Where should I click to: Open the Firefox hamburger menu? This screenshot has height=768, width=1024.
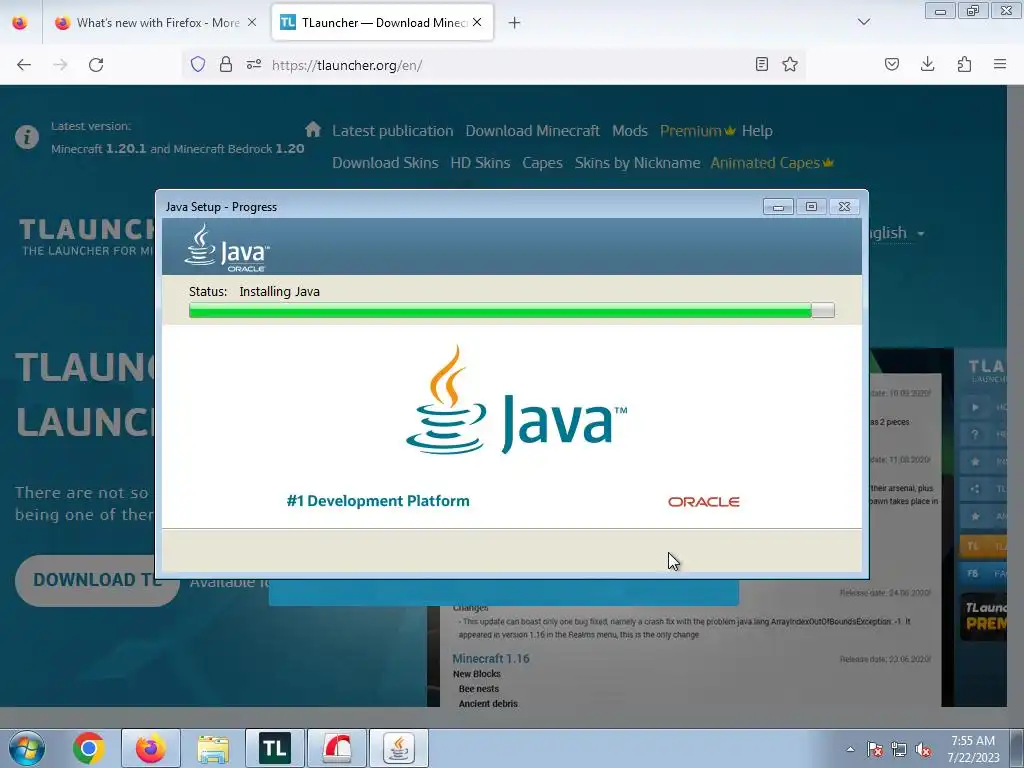tap(1000, 64)
